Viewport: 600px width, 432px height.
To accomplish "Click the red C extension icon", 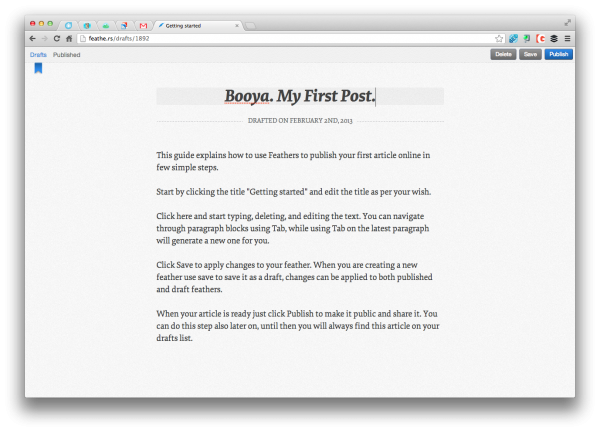I will [541, 38].
